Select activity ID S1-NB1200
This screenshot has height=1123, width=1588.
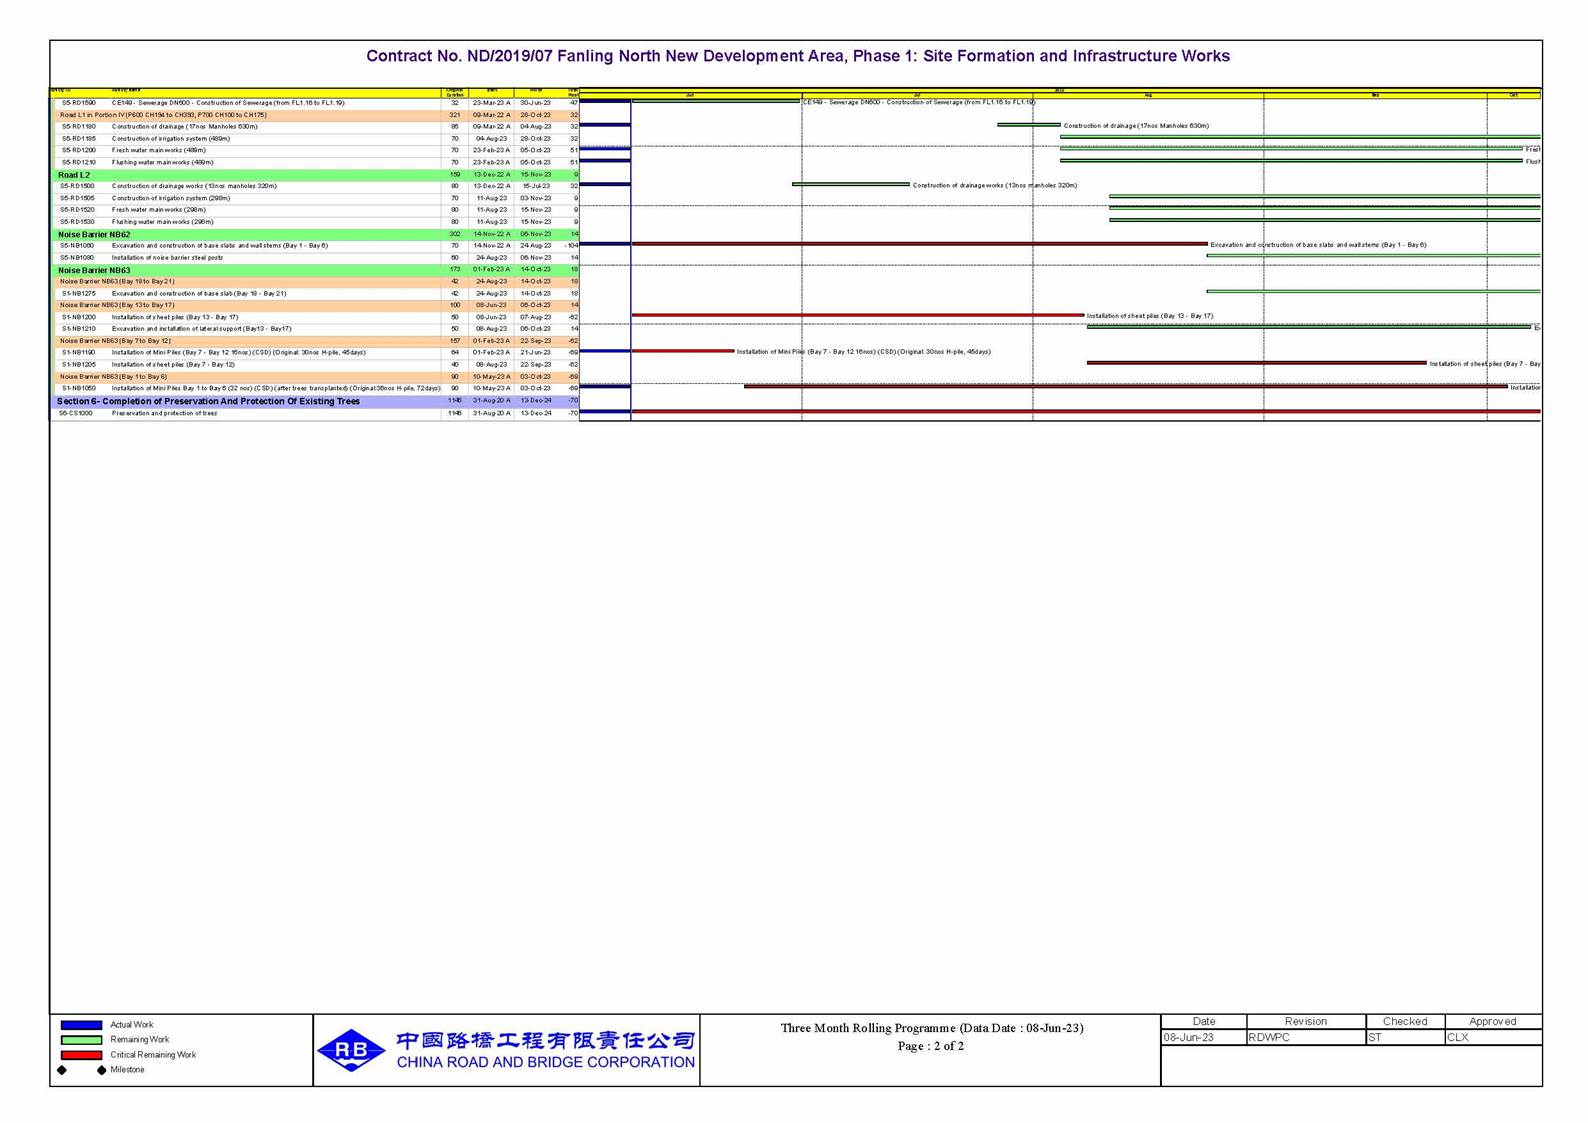(x=79, y=317)
